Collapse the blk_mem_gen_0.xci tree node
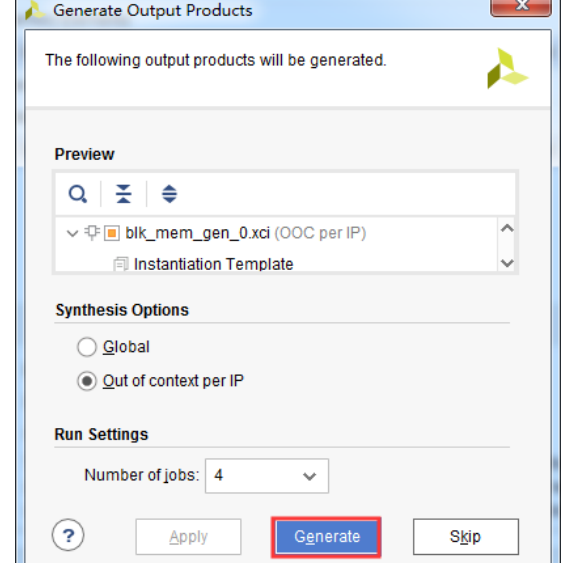The width and height of the screenshot is (572, 570). (x=73, y=233)
